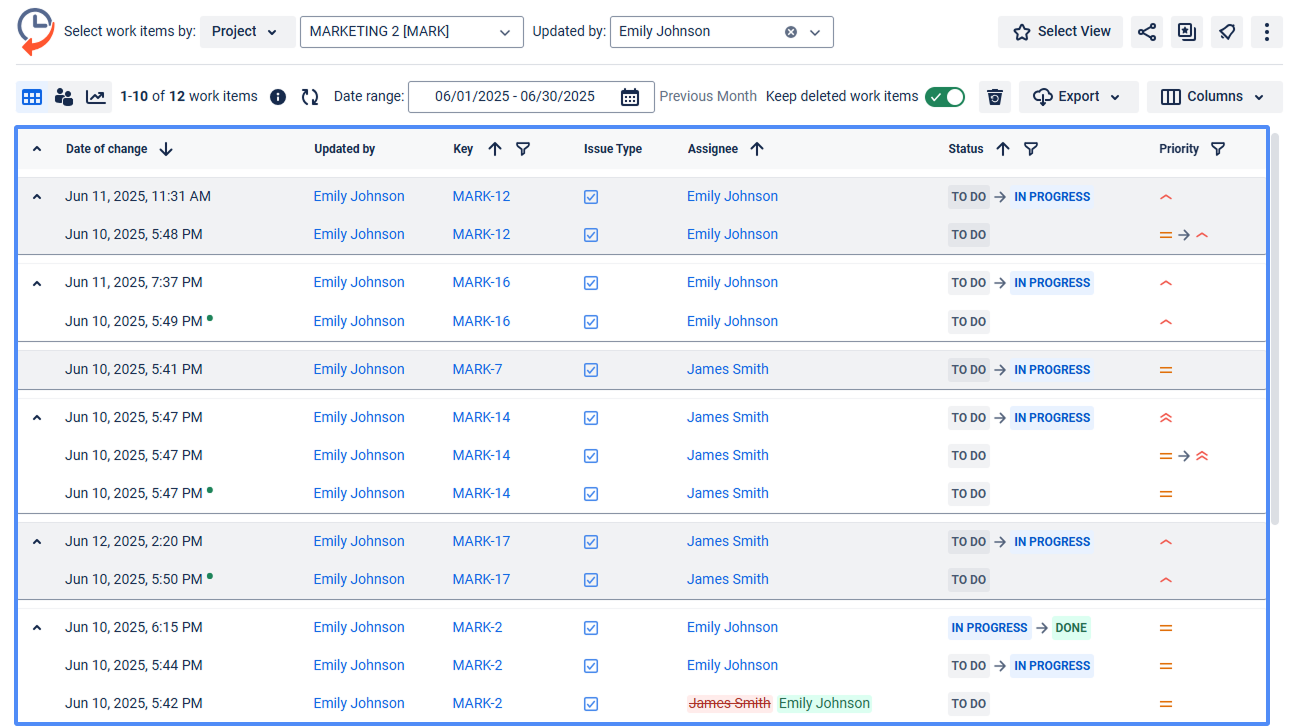Collapse the MARK-17 group
The height and width of the screenshot is (726, 1291).
(37, 542)
